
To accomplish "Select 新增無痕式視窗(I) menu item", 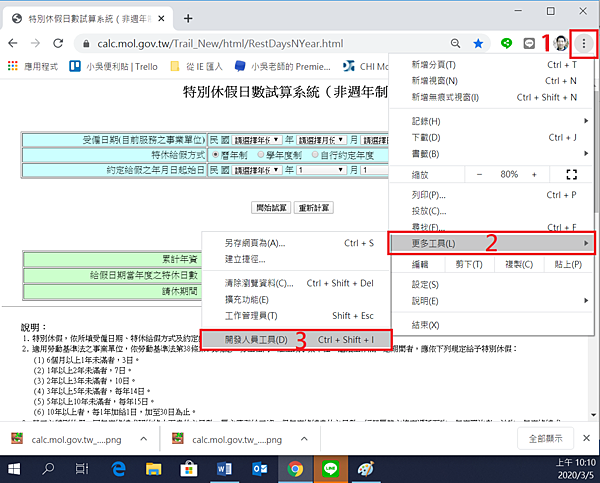I will click(x=491, y=97).
